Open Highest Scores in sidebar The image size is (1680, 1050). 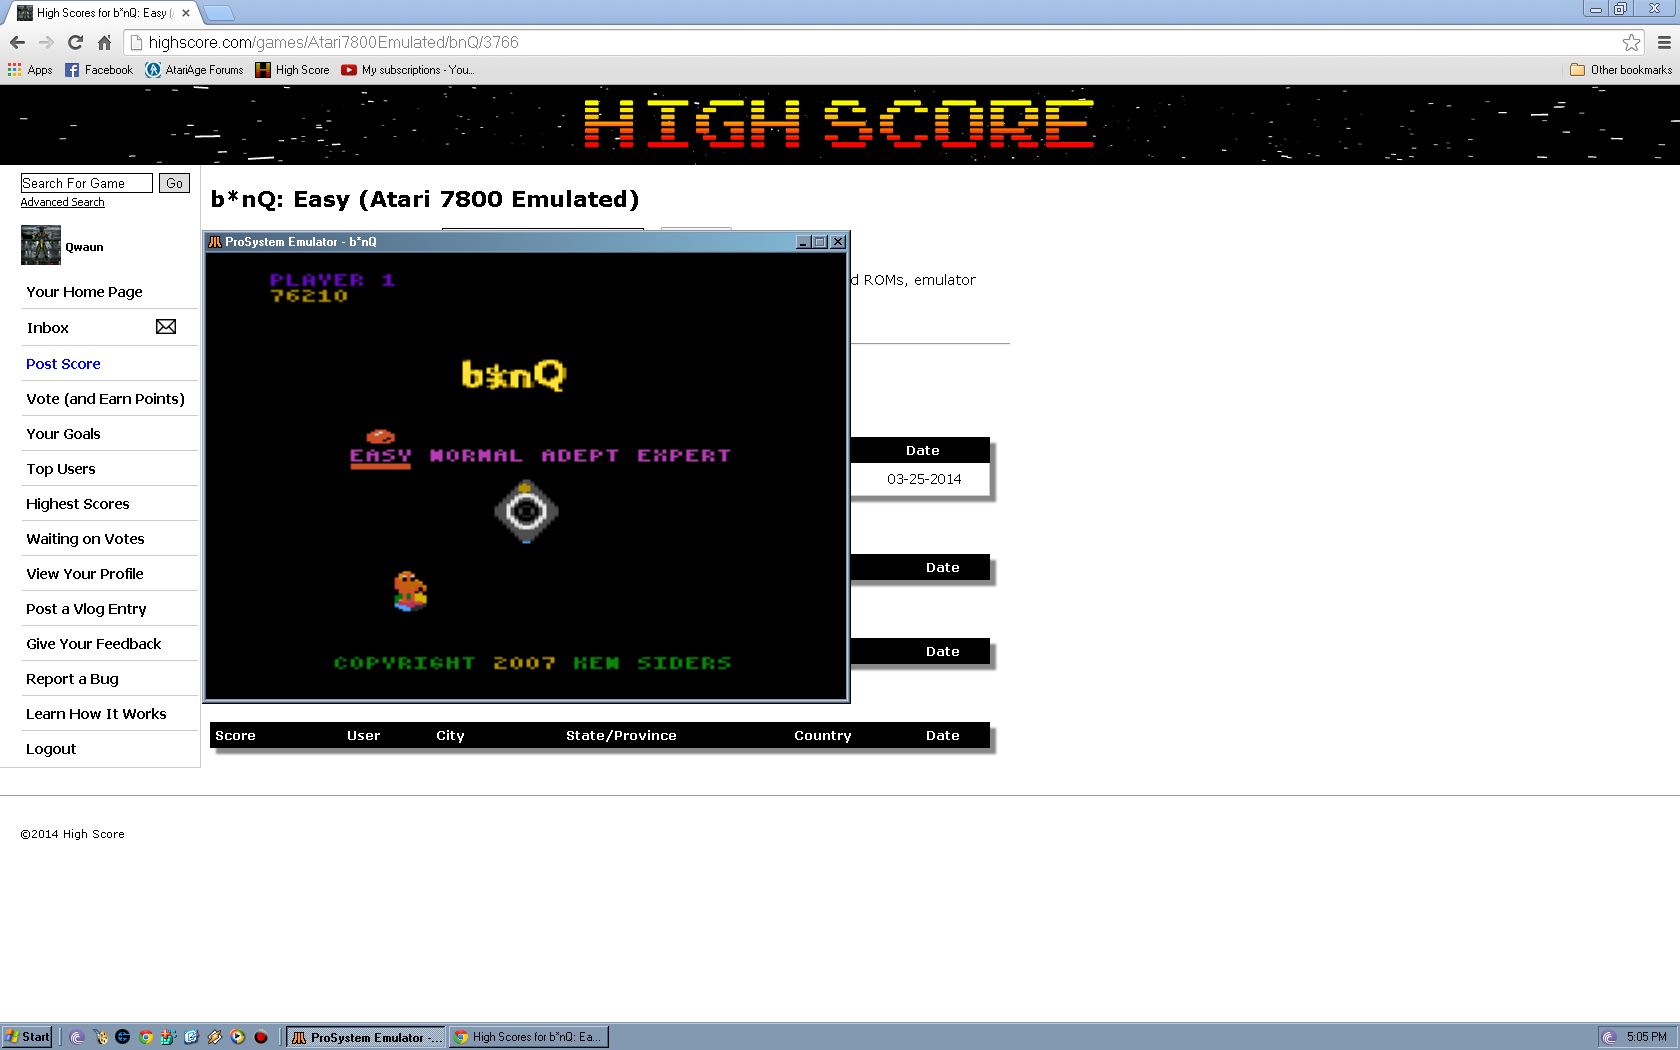pyautogui.click(x=78, y=504)
